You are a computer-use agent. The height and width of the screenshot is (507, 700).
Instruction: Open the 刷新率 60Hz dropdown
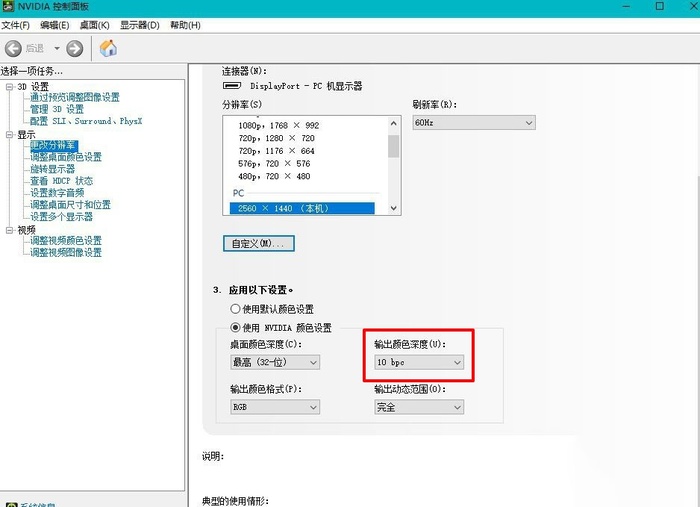[473, 122]
